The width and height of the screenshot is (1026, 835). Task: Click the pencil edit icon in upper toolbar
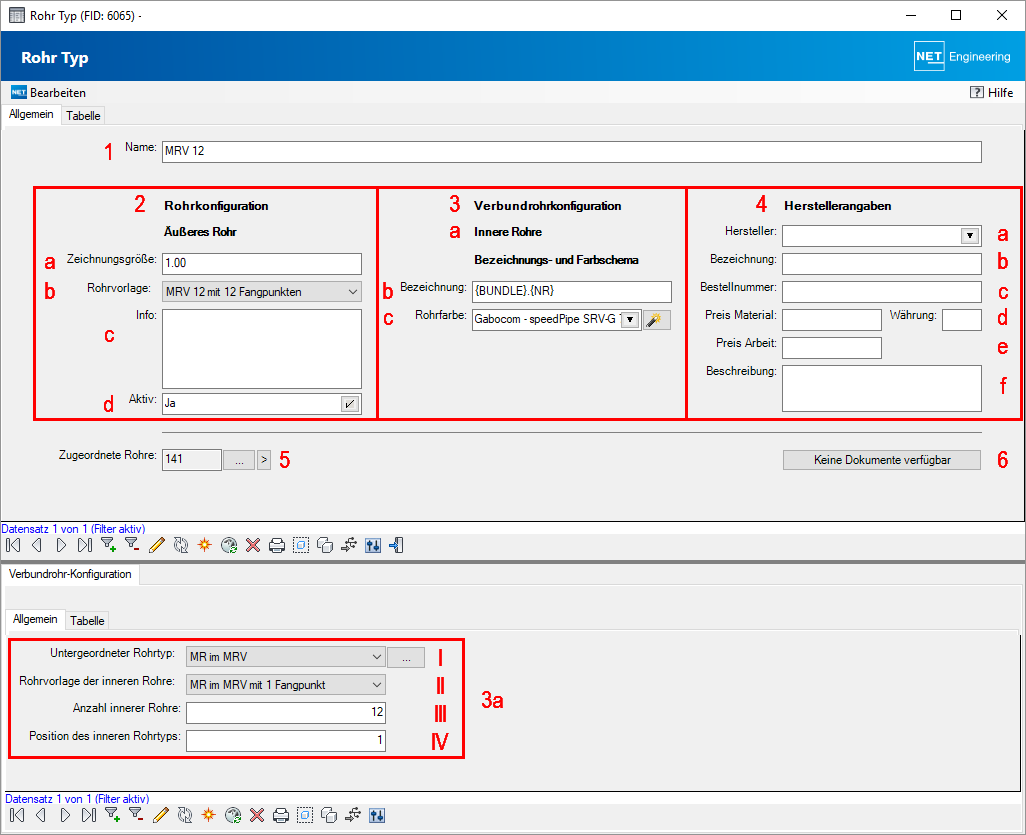tap(156, 545)
